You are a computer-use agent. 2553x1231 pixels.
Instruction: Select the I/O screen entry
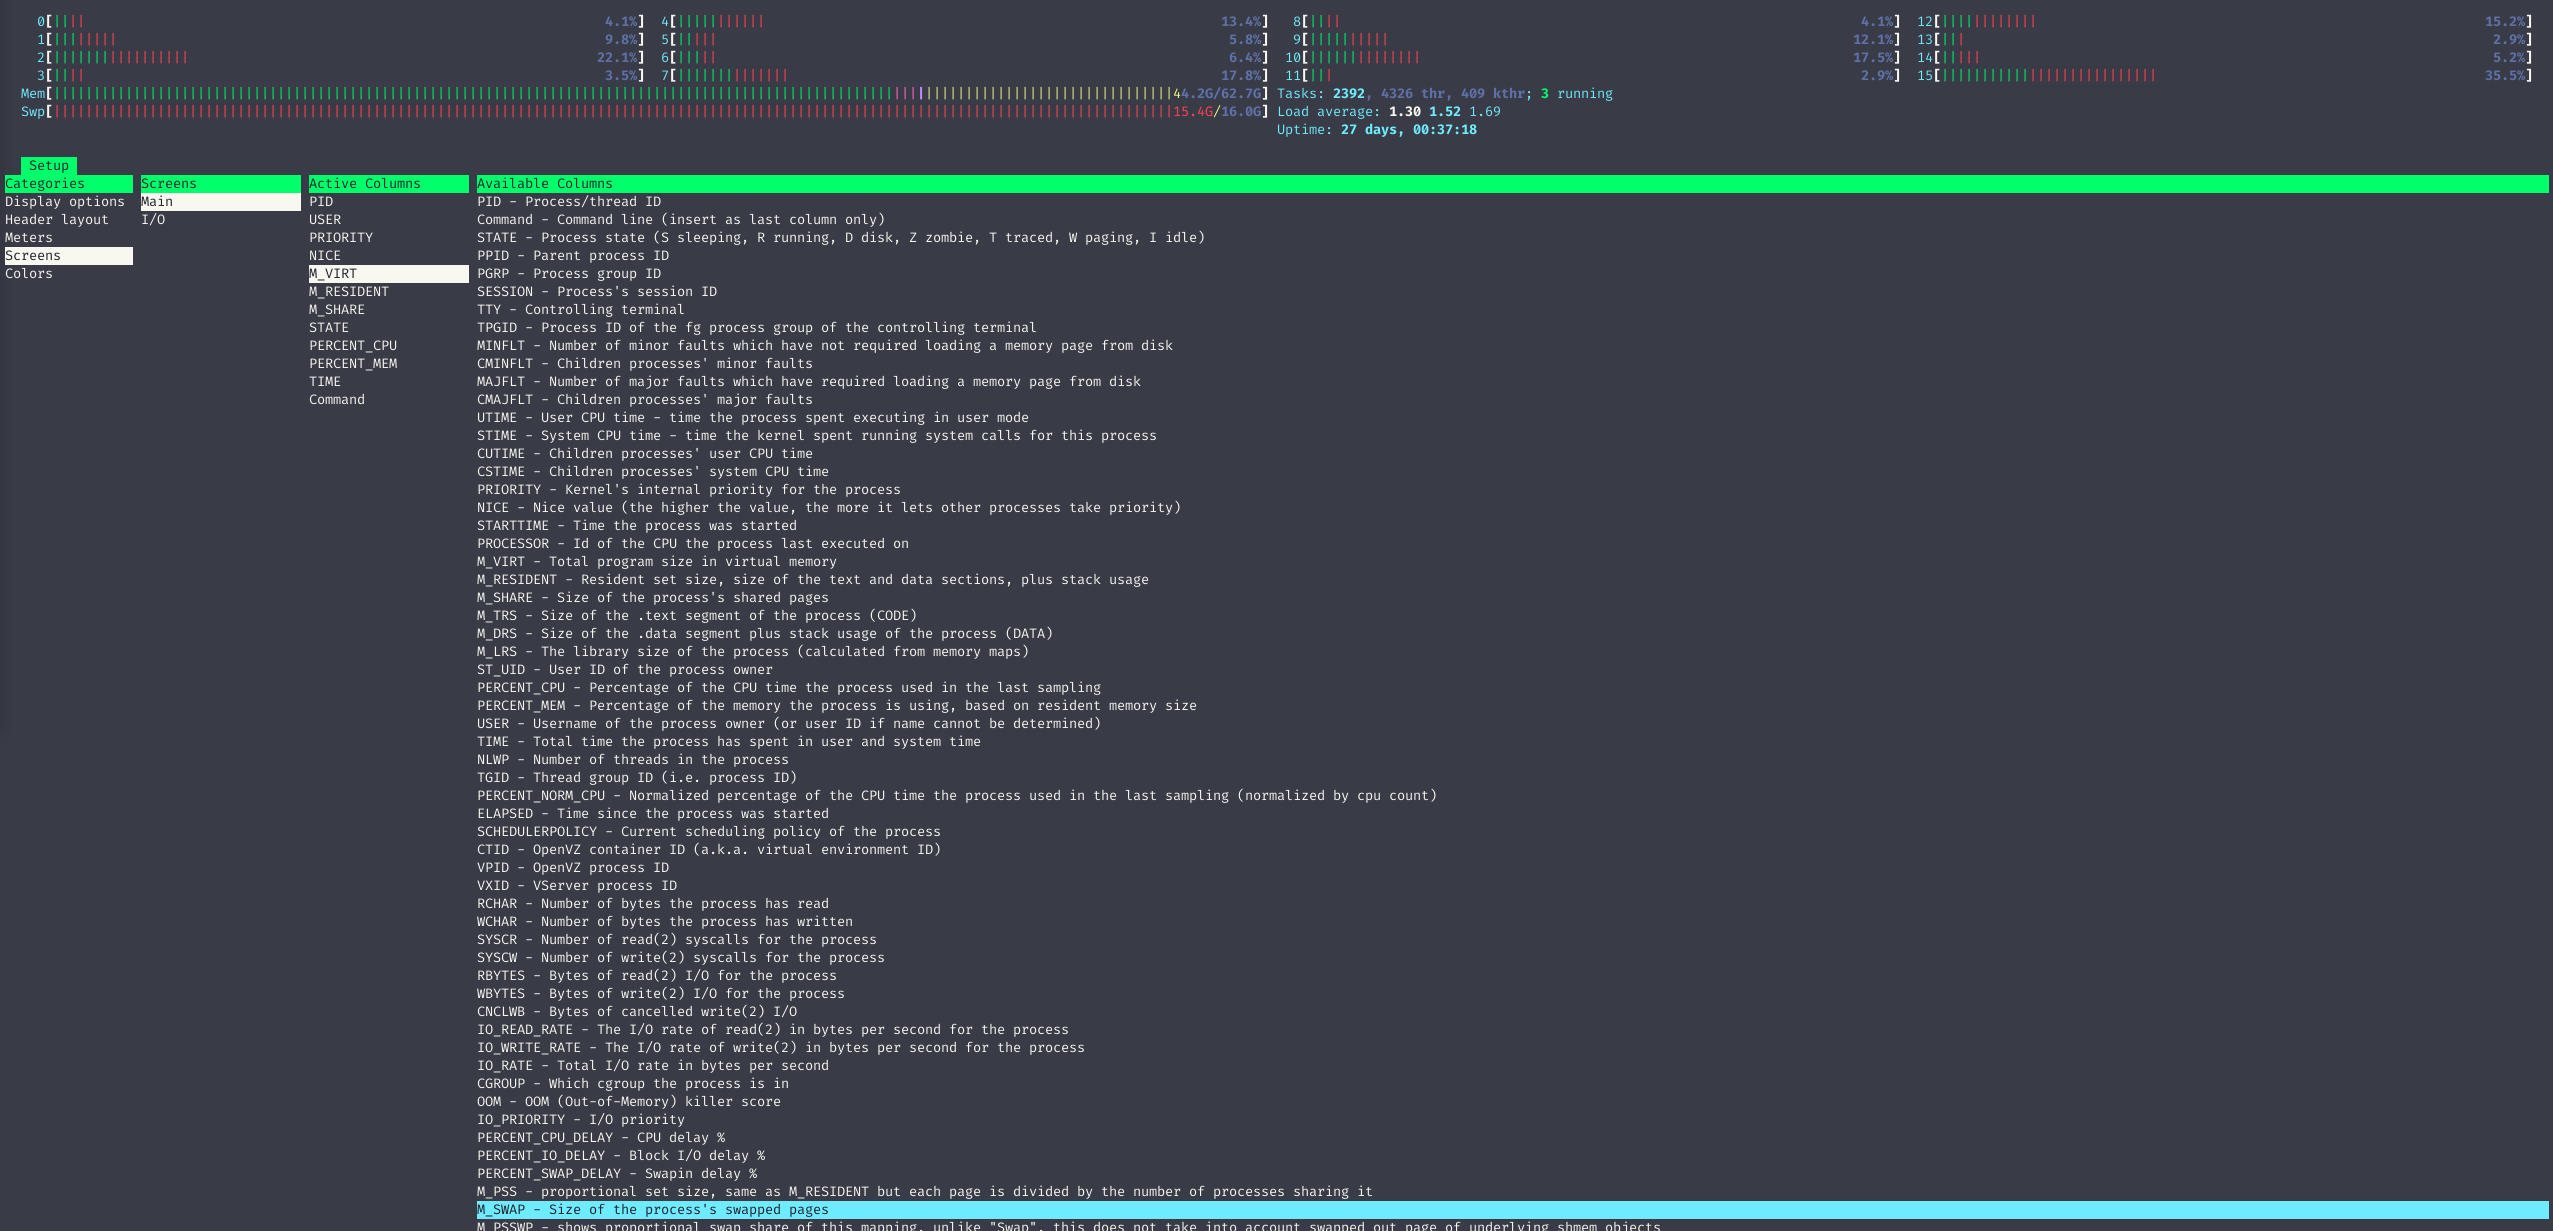153,220
